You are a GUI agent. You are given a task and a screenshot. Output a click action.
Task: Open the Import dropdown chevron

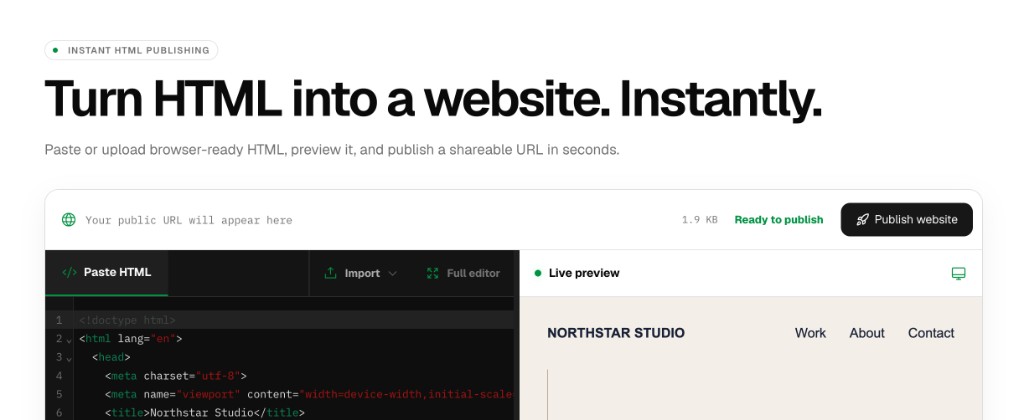[392, 274]
